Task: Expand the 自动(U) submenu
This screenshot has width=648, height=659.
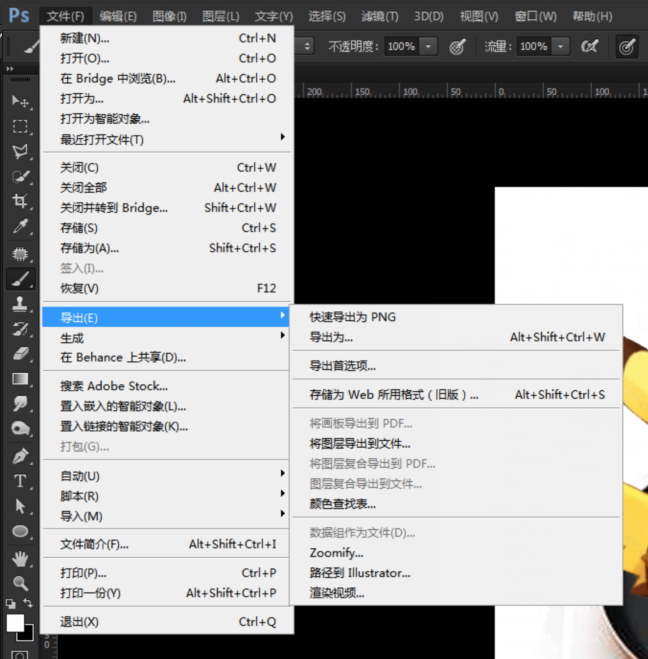Action: 167,476
